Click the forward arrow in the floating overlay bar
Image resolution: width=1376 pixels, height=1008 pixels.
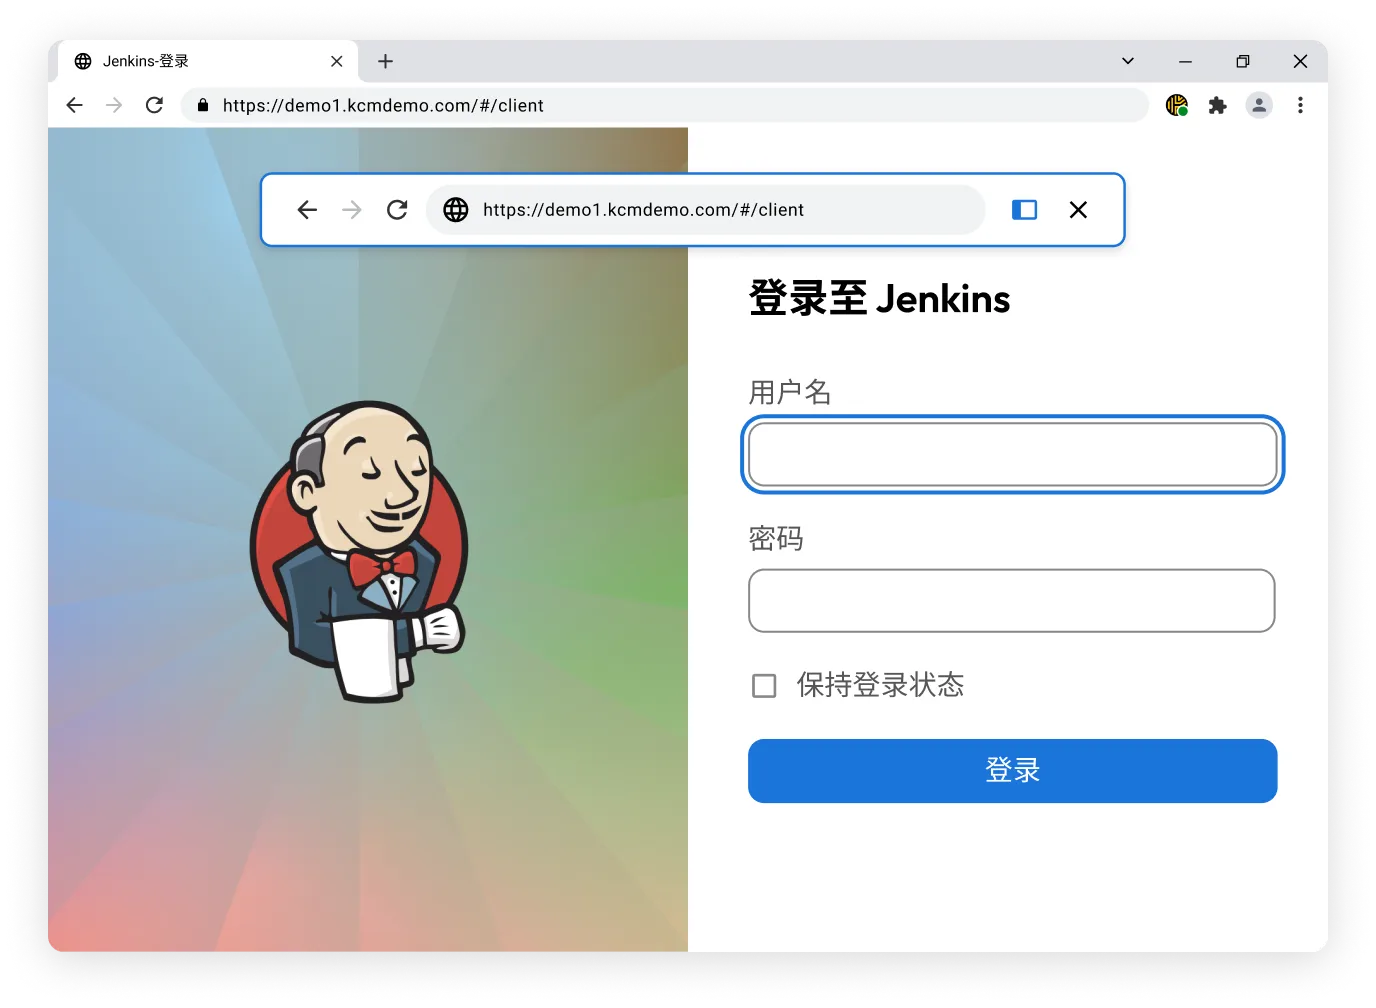point(352,209)
